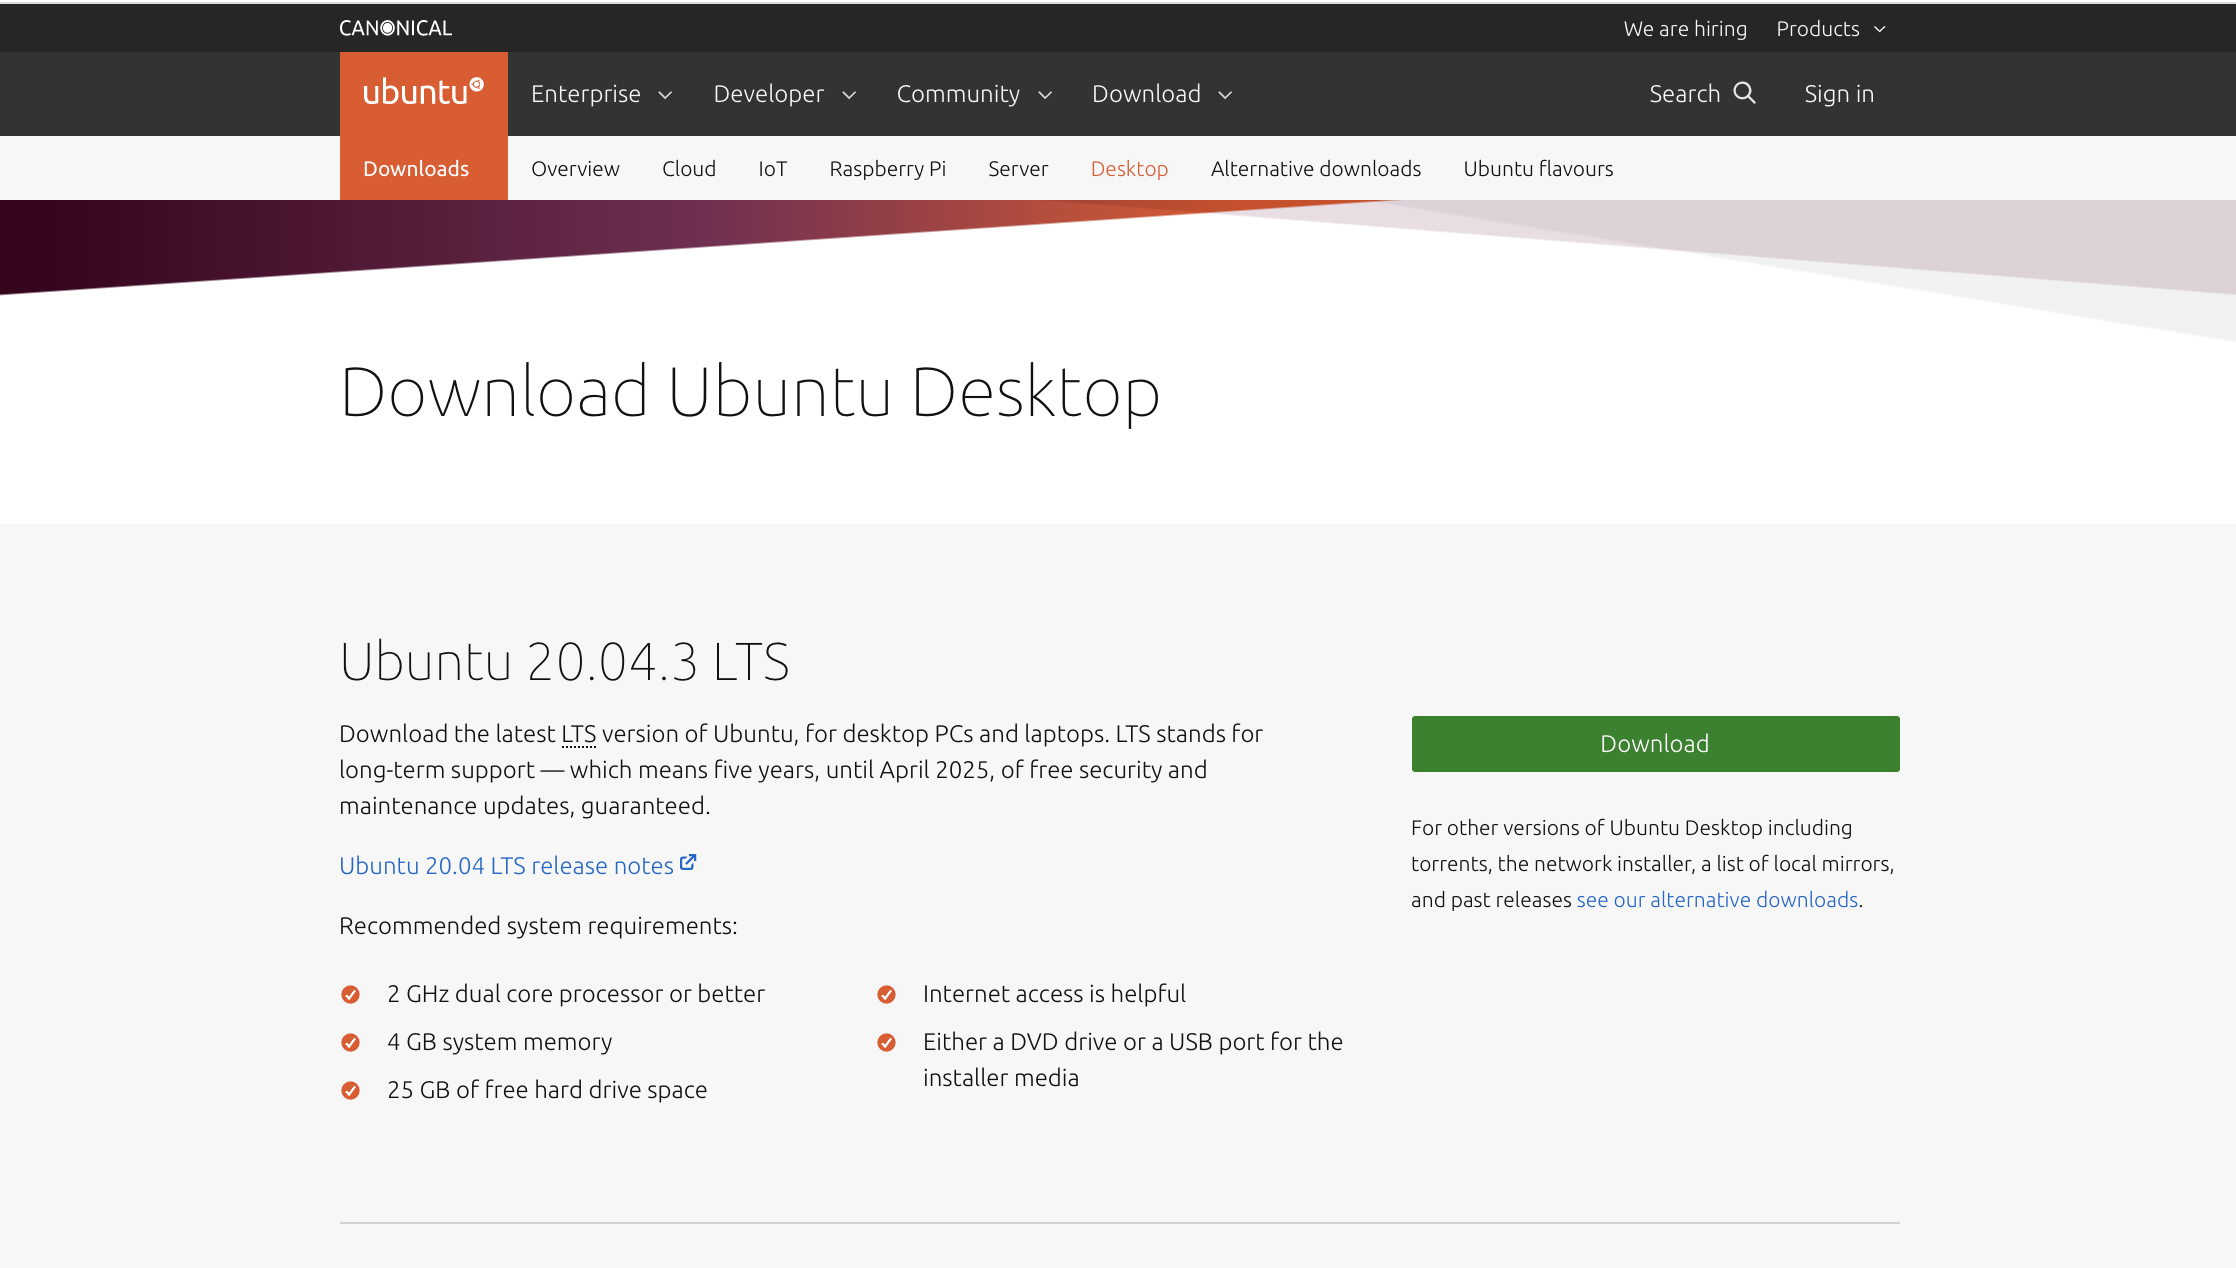Click the Canonical logo in the top bar
The height and width of the screenshot is (1268, 2236).
coord(395,29)
